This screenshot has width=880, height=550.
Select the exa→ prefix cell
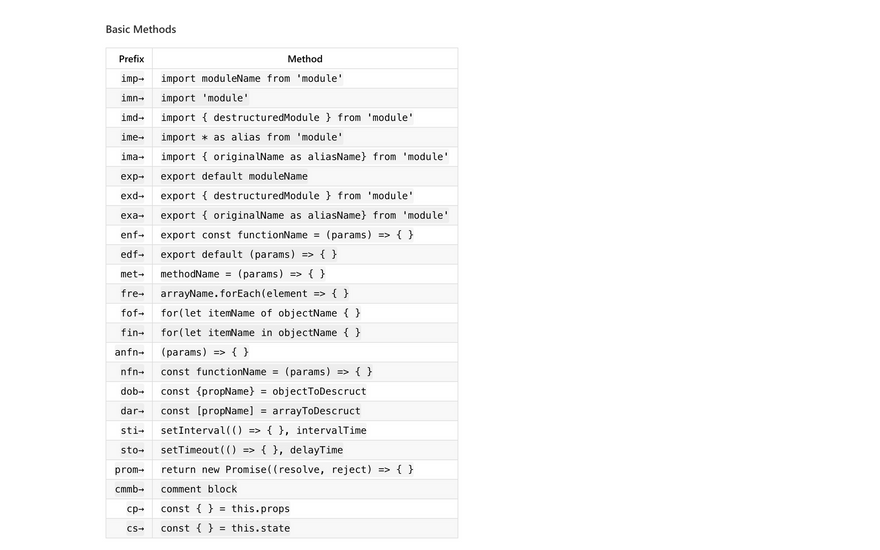132,215
